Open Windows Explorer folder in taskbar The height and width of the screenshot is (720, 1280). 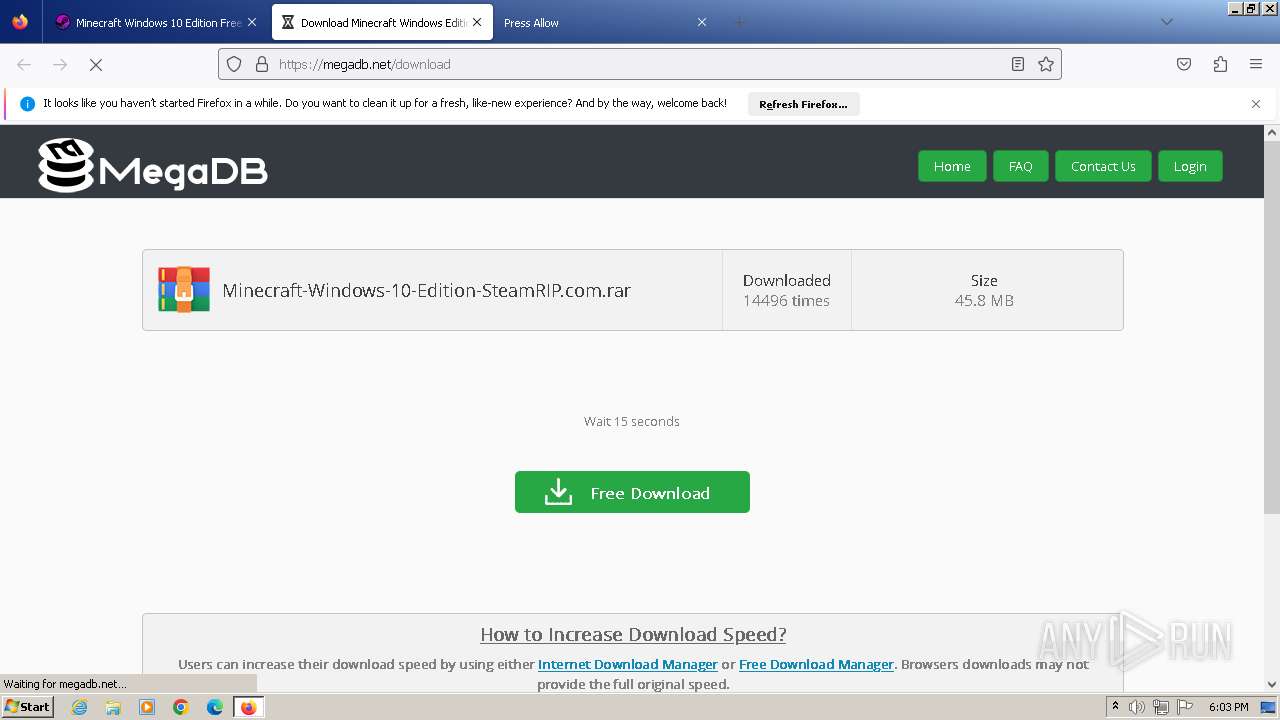click(x=113, y=707)
